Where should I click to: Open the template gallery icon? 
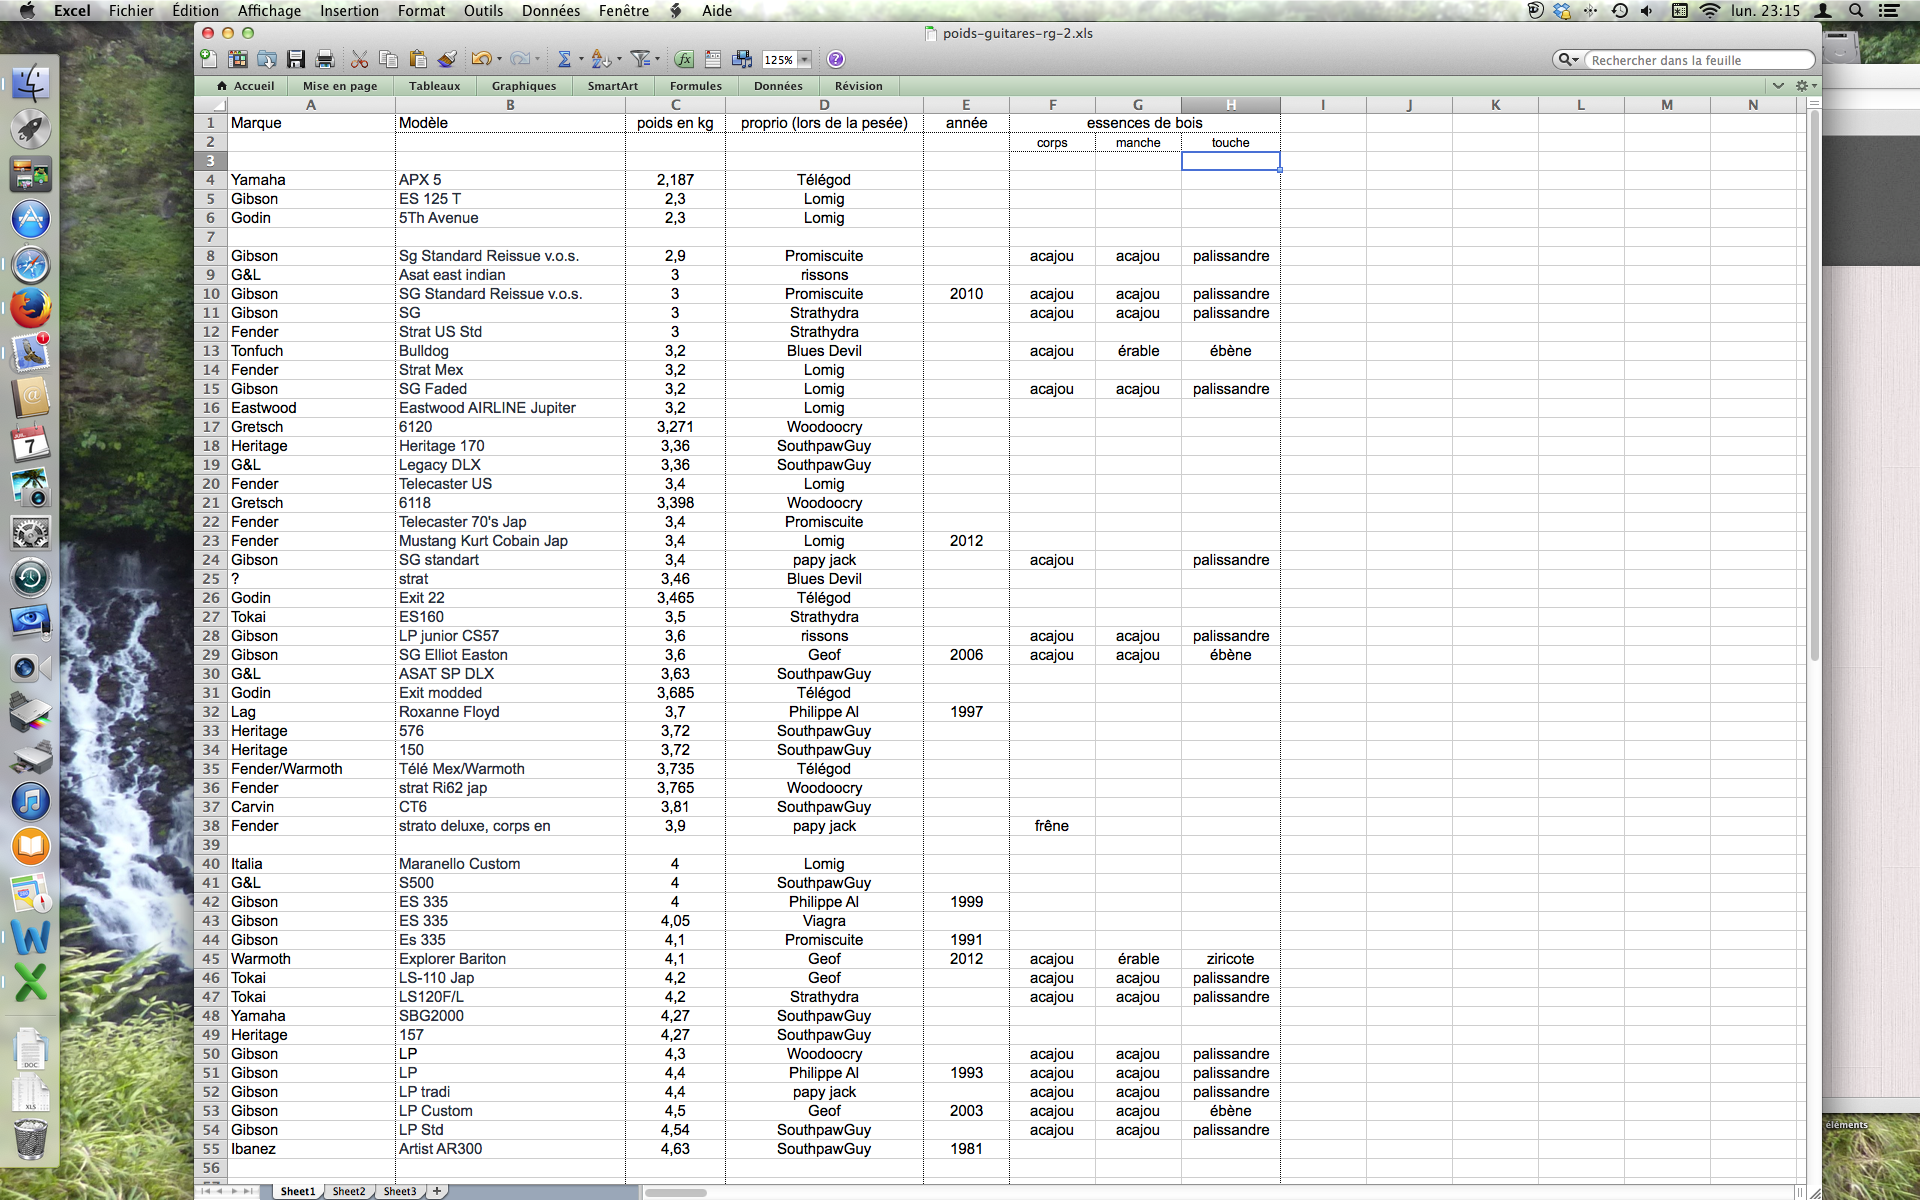238,59
